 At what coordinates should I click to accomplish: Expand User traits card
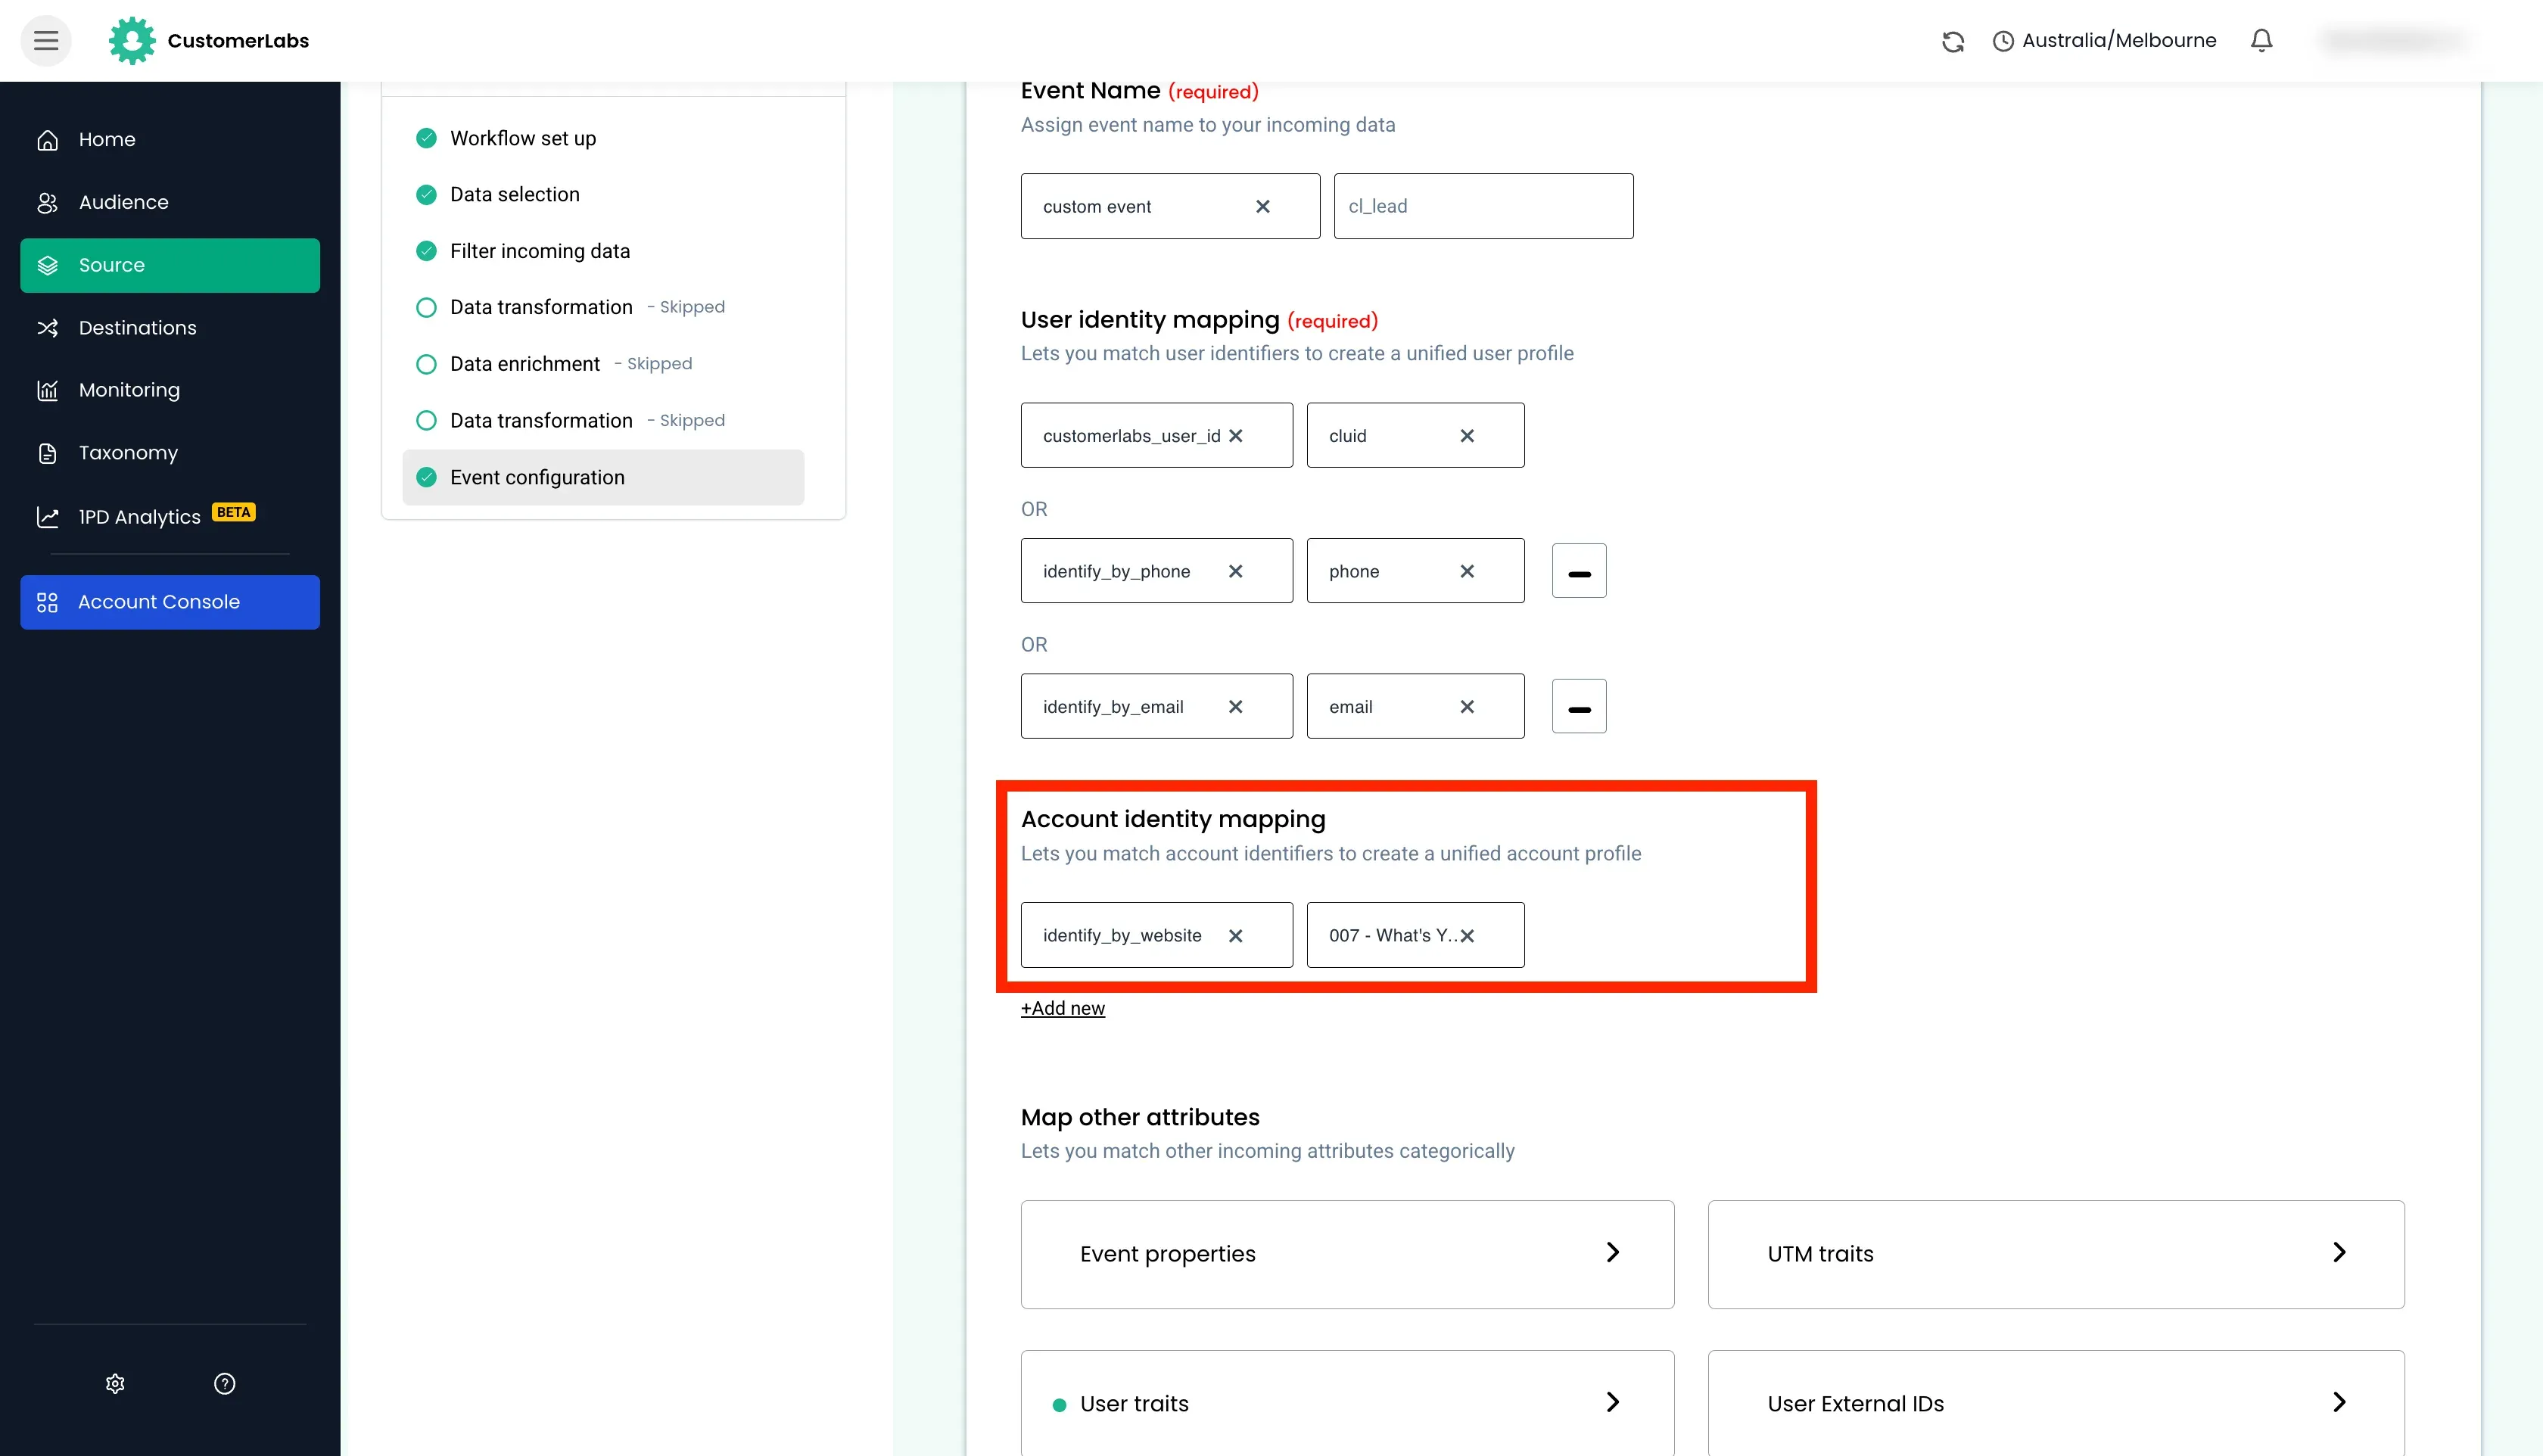click(x=1347, y=1403)
